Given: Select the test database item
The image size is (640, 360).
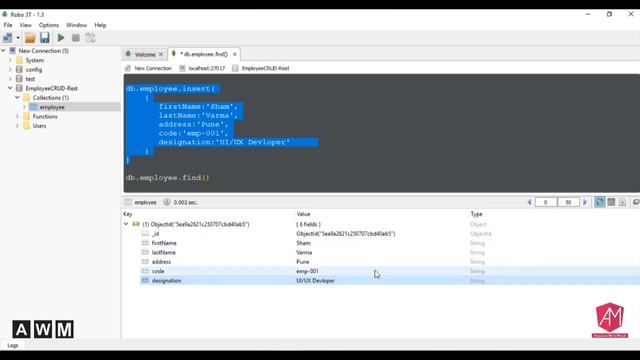Looking at the screenshot, I should coord(30,79).
